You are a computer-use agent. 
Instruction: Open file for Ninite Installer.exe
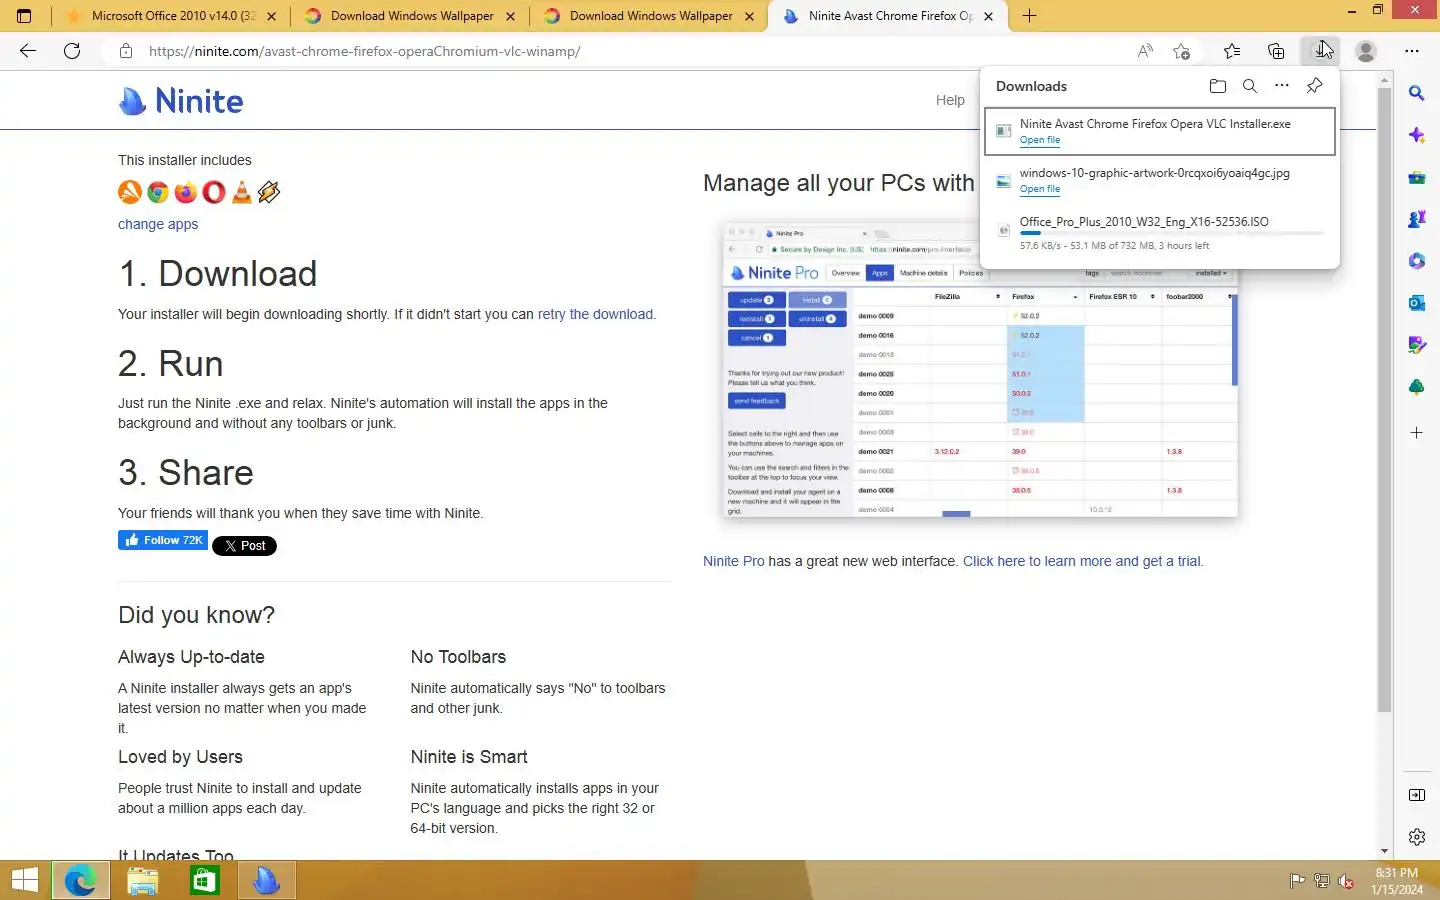1040,140
